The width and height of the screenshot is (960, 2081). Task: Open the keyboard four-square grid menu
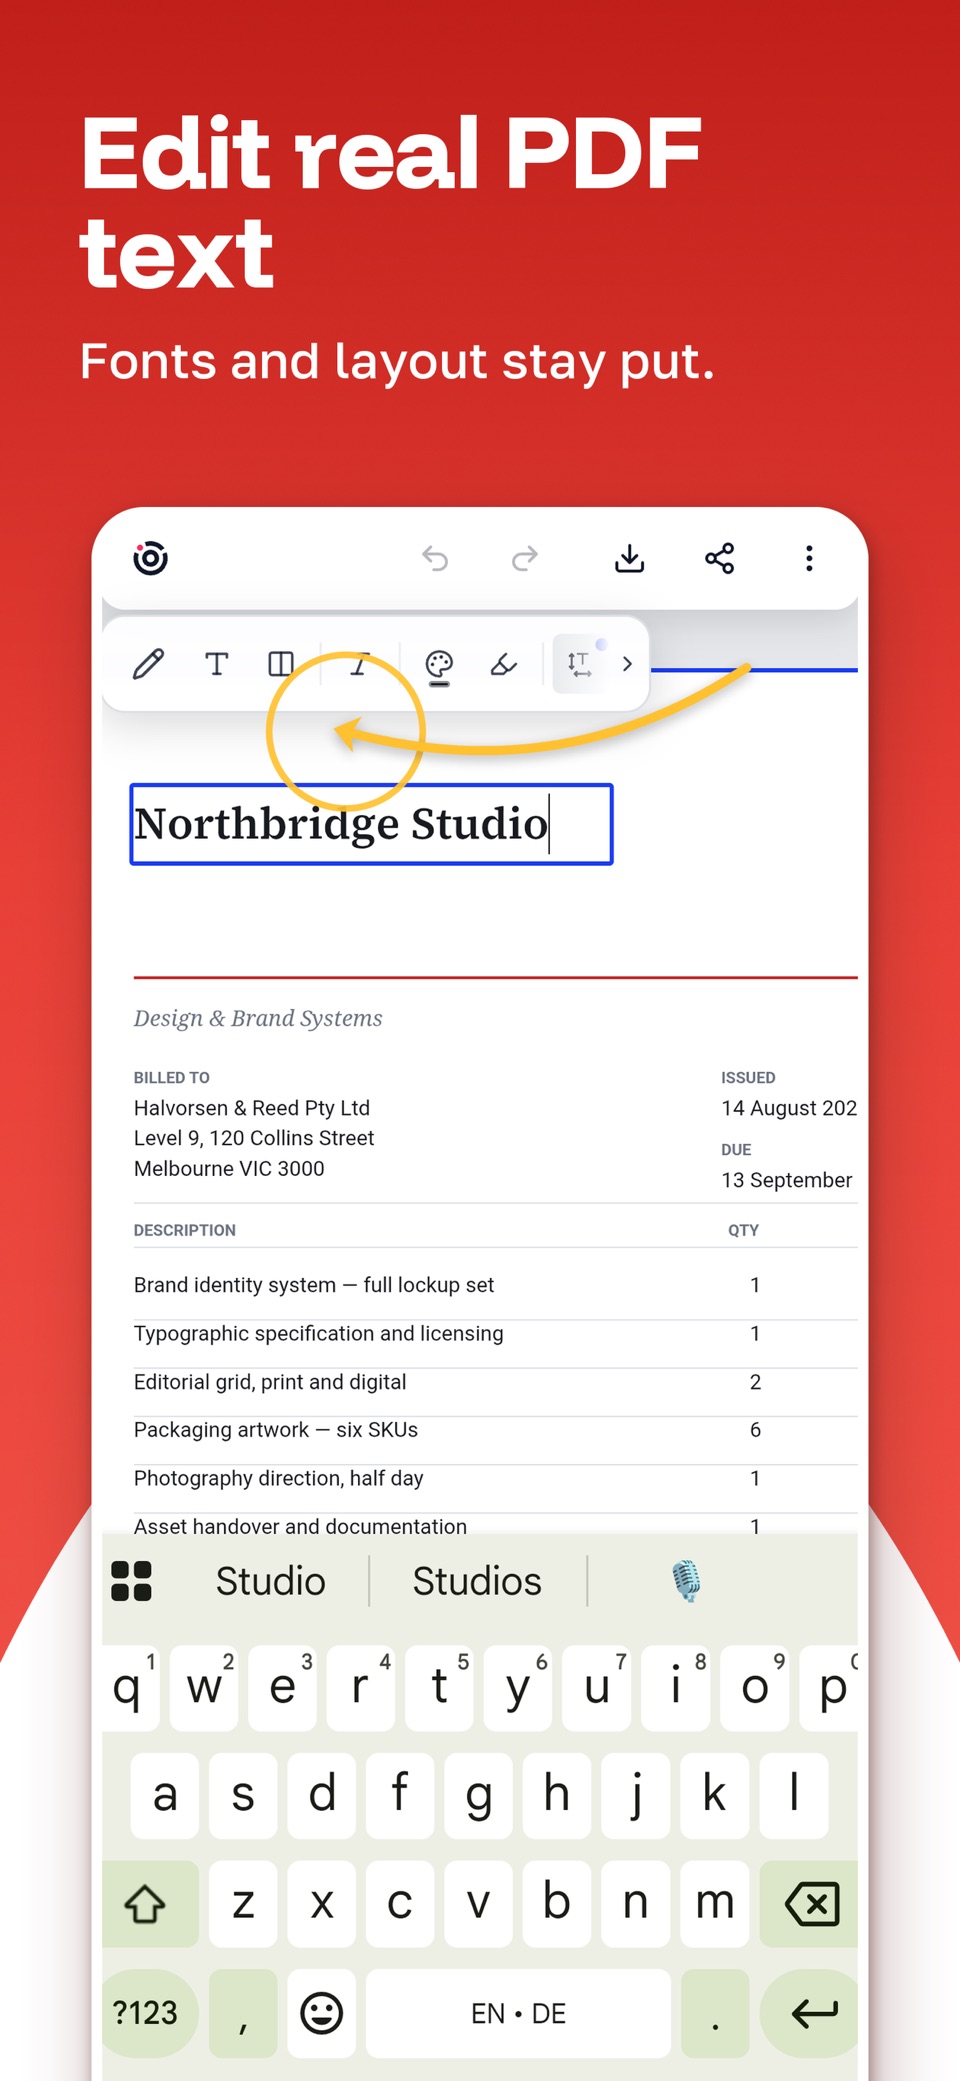tap(131, 1581)
